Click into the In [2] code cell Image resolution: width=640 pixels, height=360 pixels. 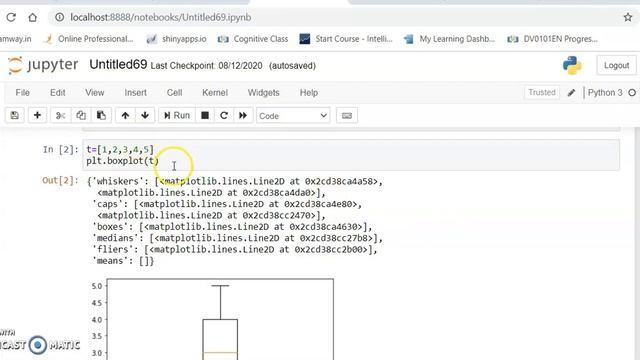pyautogui.click(x=351, y=155)
